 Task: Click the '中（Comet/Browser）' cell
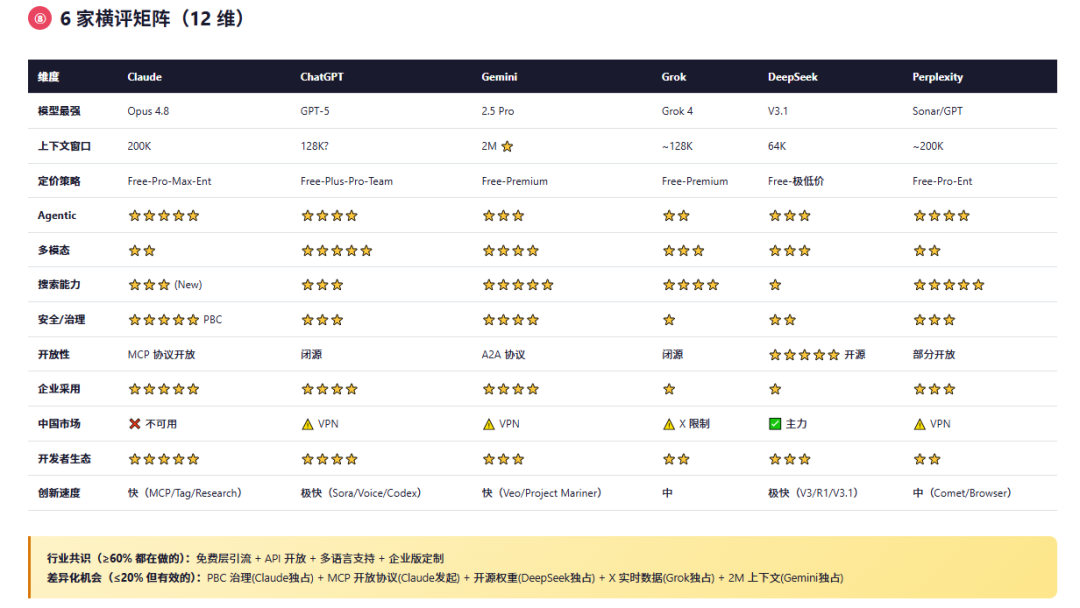962,493
